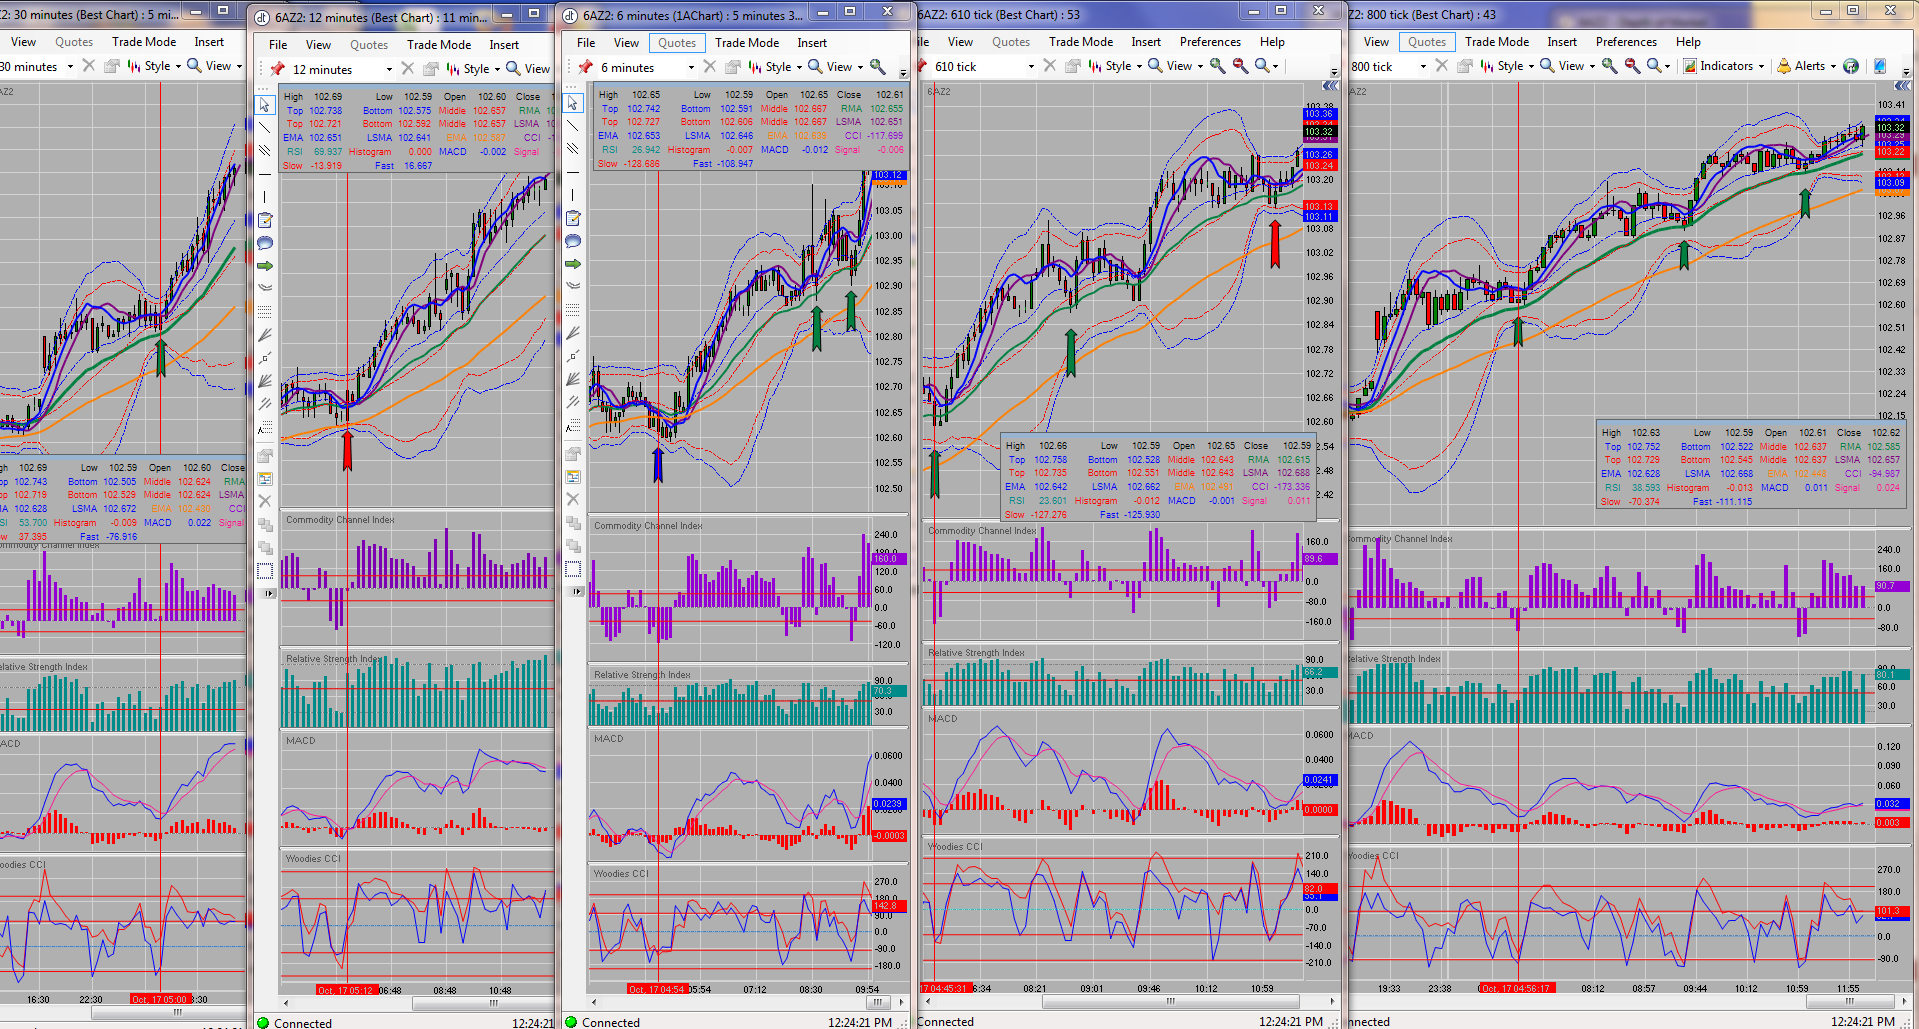The width and height of the screenshot is (1919, 1029).
Task: Open View dropdown in 800 tick toolbar
Action: [x=1567, y=66]
